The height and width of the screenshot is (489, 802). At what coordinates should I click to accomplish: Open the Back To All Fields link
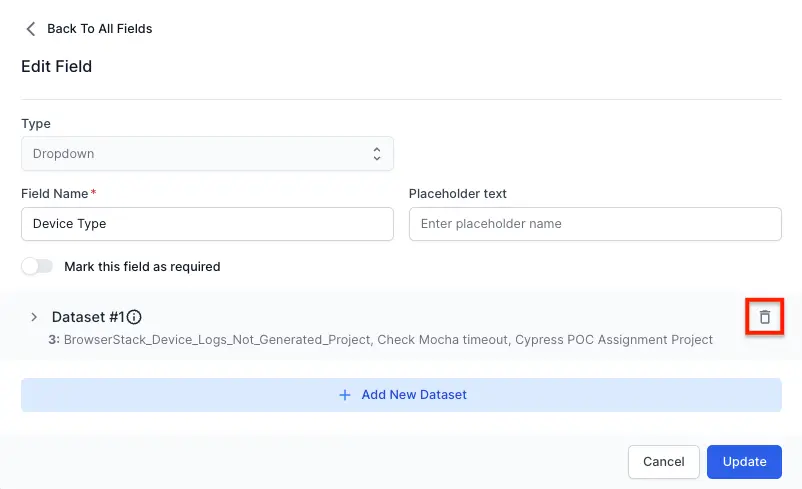[99, 29]
